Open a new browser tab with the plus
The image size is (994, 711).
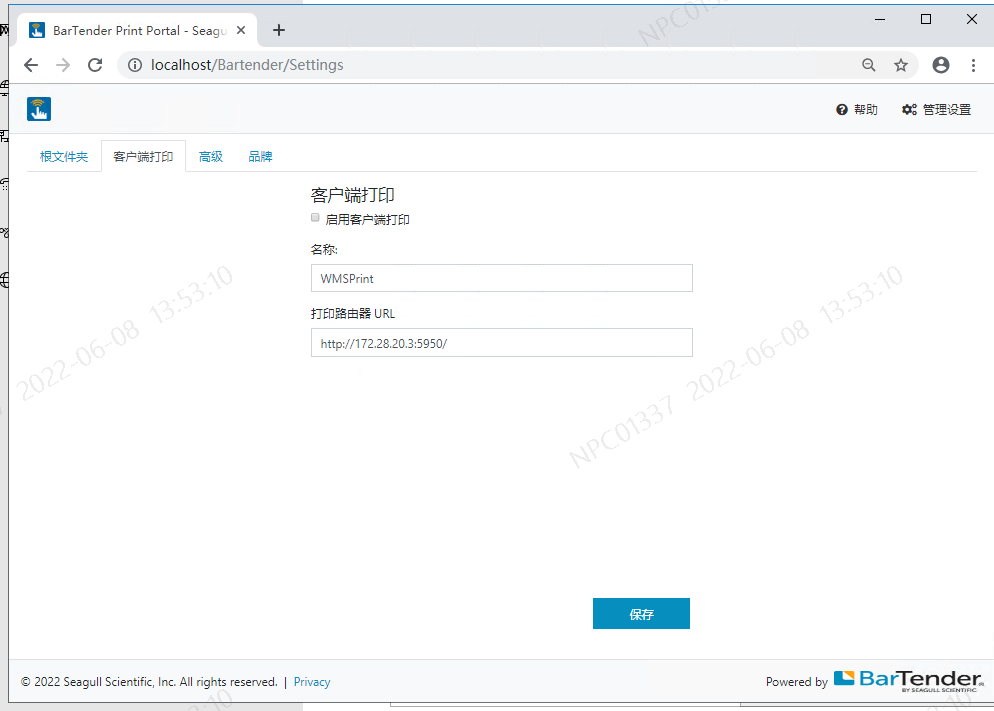[278, 30]
